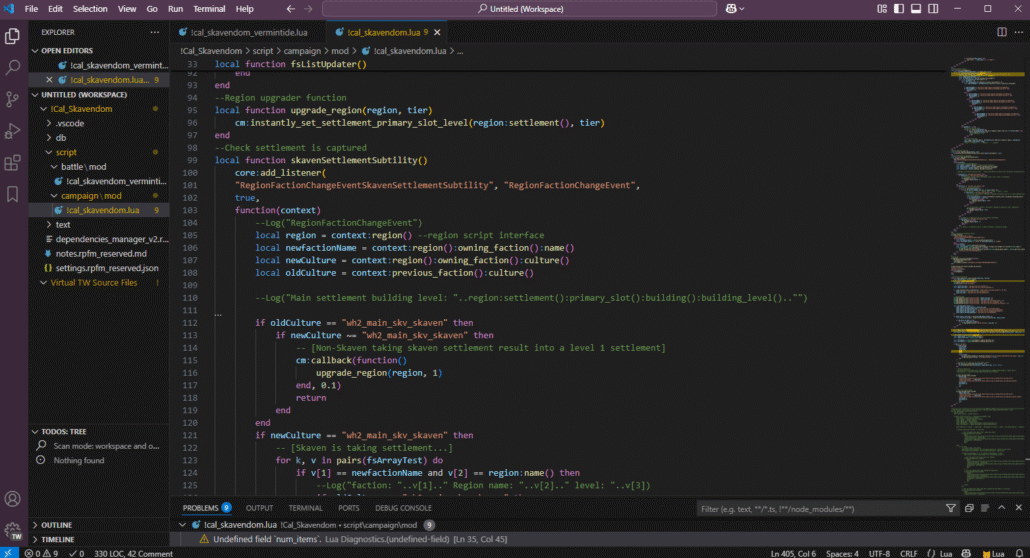Toggle the primary side bar
1030x558 pixels.
[x=899, y=9]
